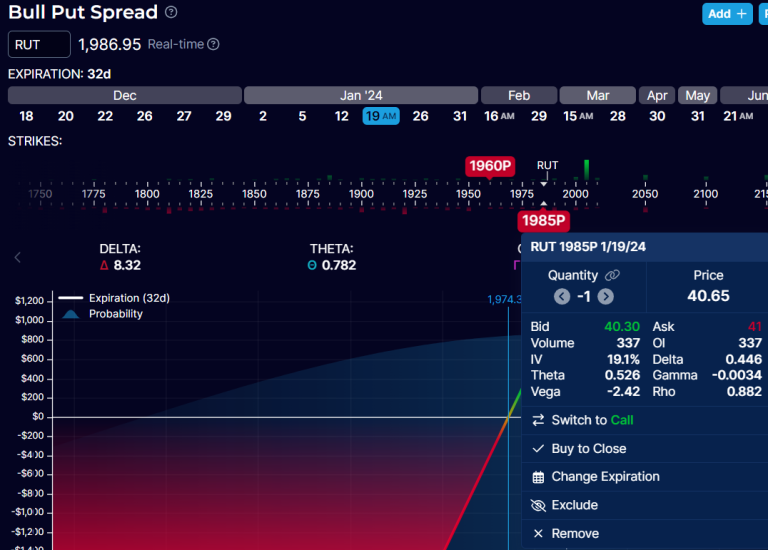Click the Switch to Call swap icon
Image resolution: width=768 pixels, height=550 pixels.
point(538,420)
